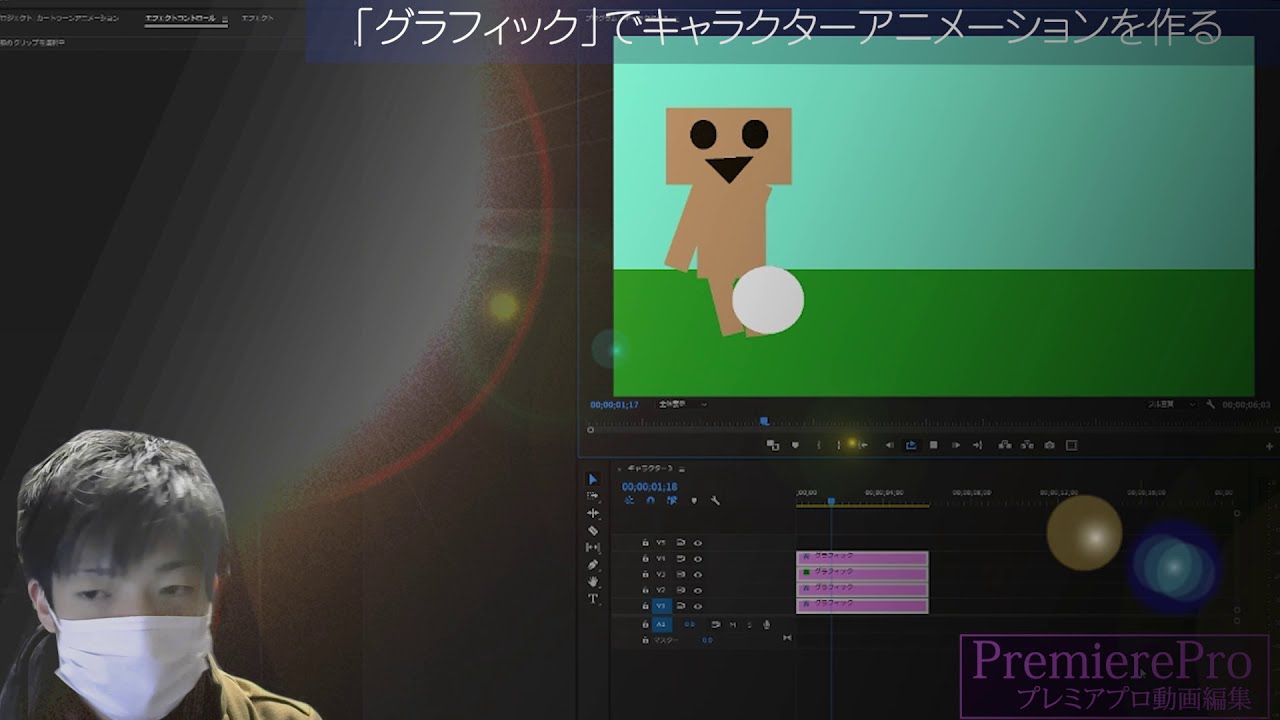Select the Hand tool
The image size is (1280, 720).
[593, 582]
